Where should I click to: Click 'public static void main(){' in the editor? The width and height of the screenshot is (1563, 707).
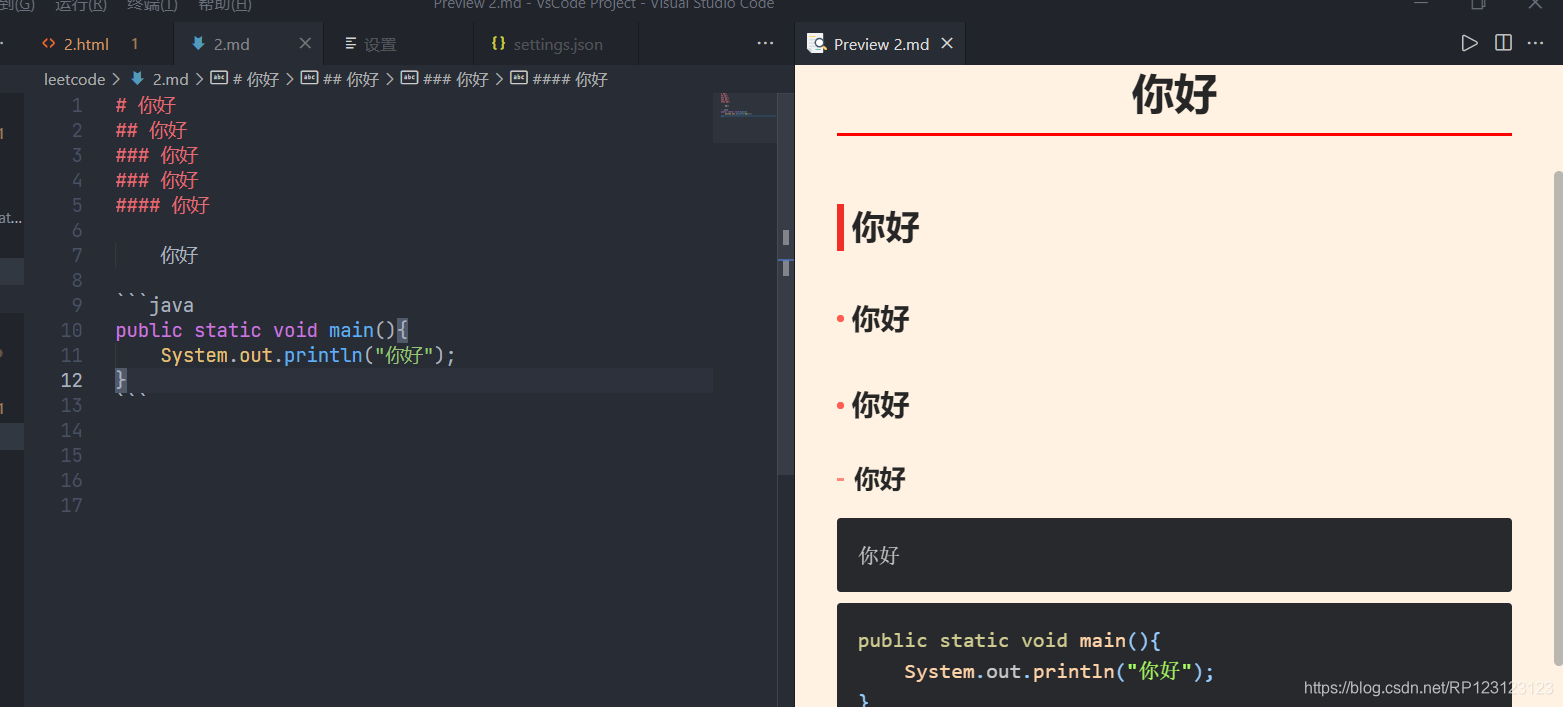coord(262,330)
